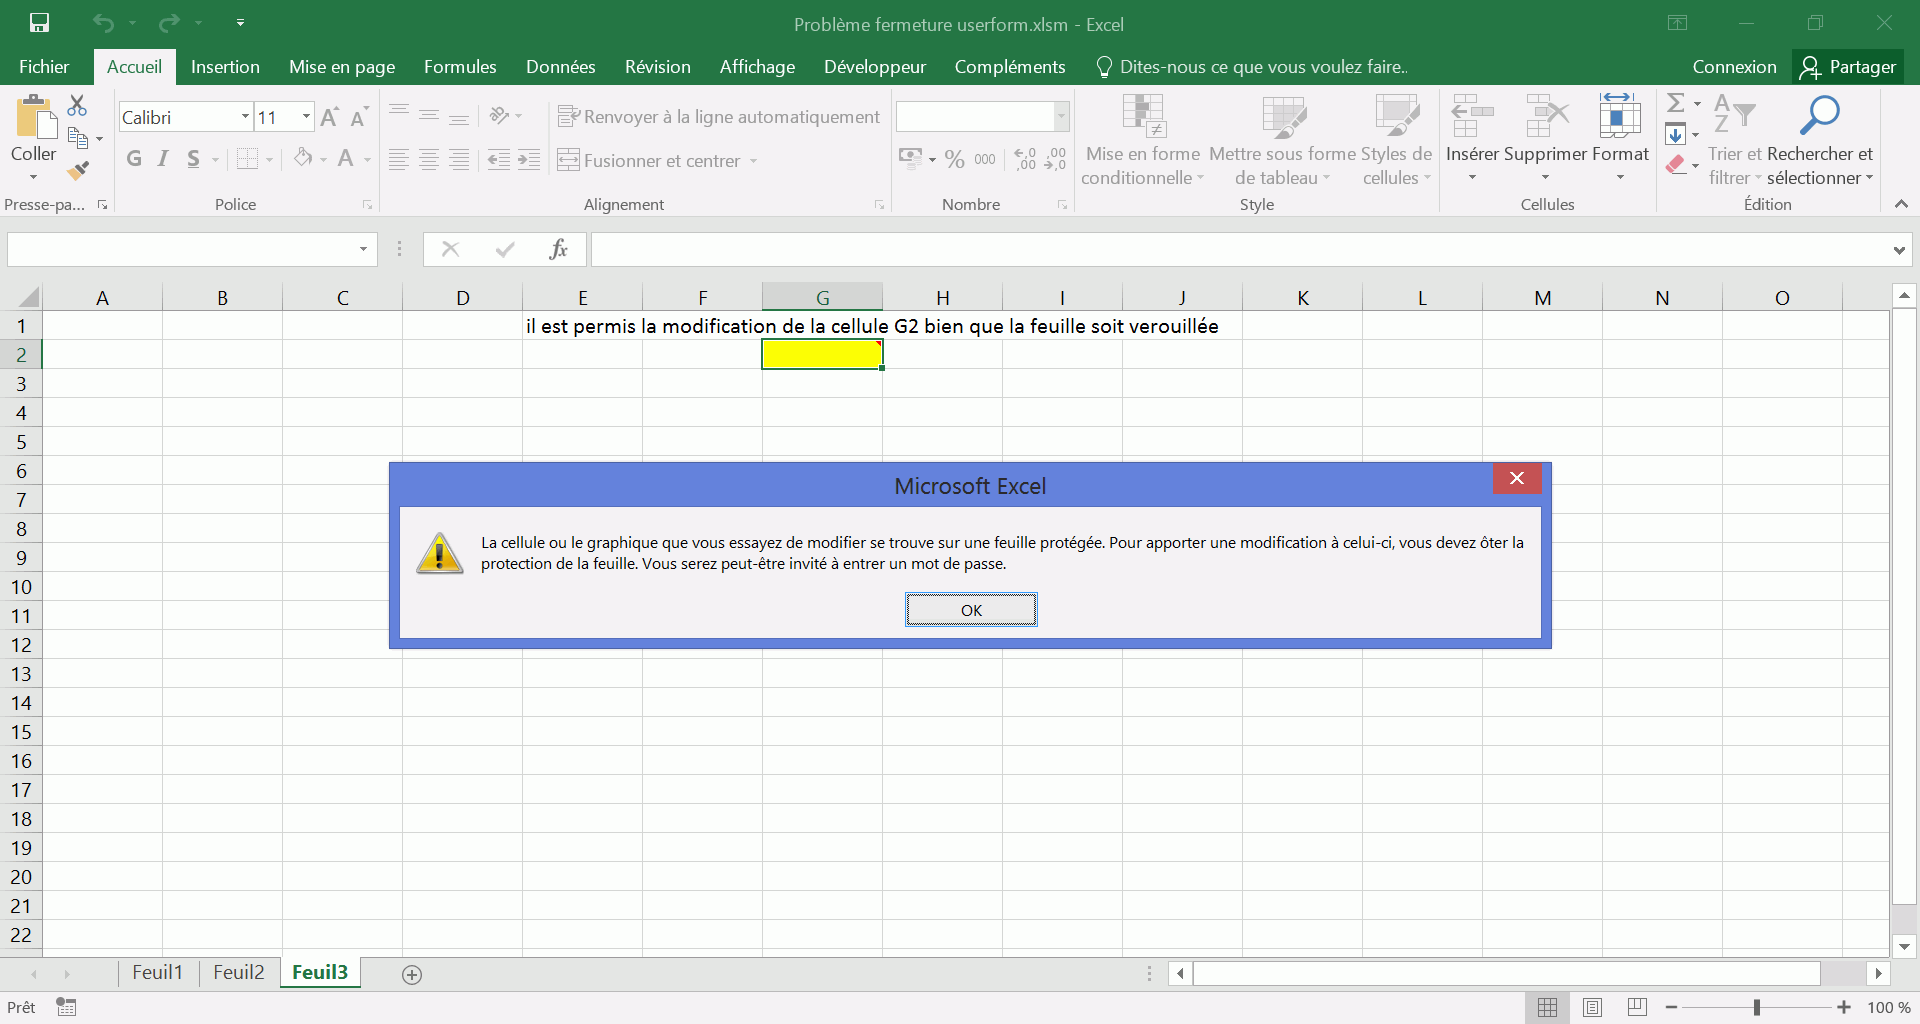Open the font size dropdown
The width and height of the screenshot is (1920, 1024).
(x=306, y=117)
